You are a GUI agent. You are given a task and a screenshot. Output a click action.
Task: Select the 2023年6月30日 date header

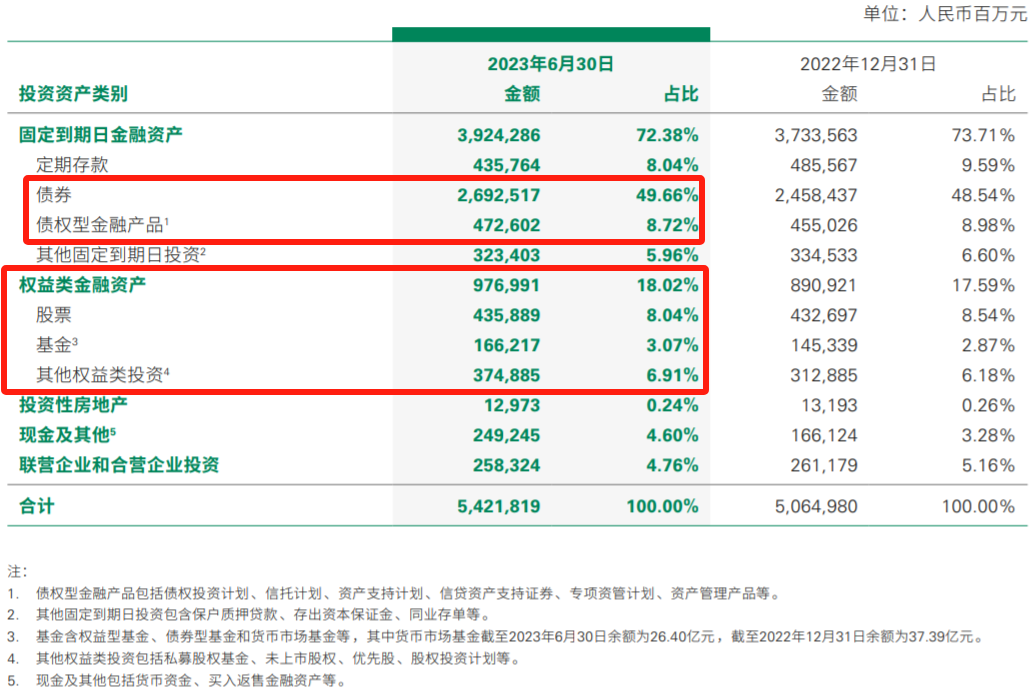pos(550,64)
